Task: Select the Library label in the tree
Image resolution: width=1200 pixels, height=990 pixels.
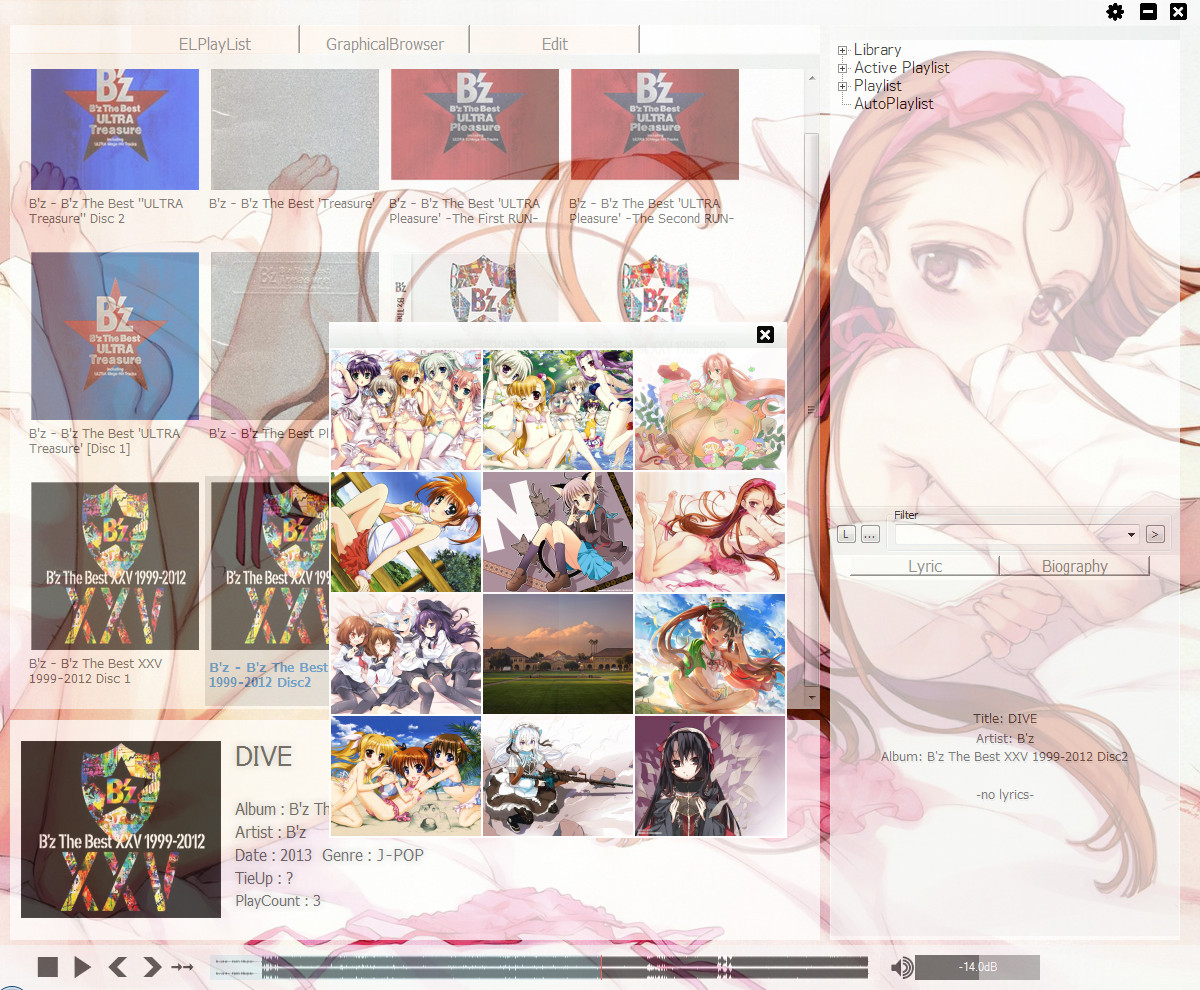Action: tap(877, 50)
